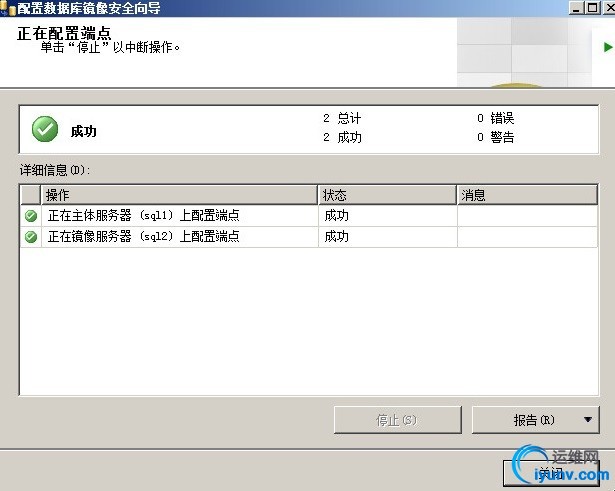615x491 pixels.
Task: Click the large green success checkmark icon
Action: pos(45,129)
